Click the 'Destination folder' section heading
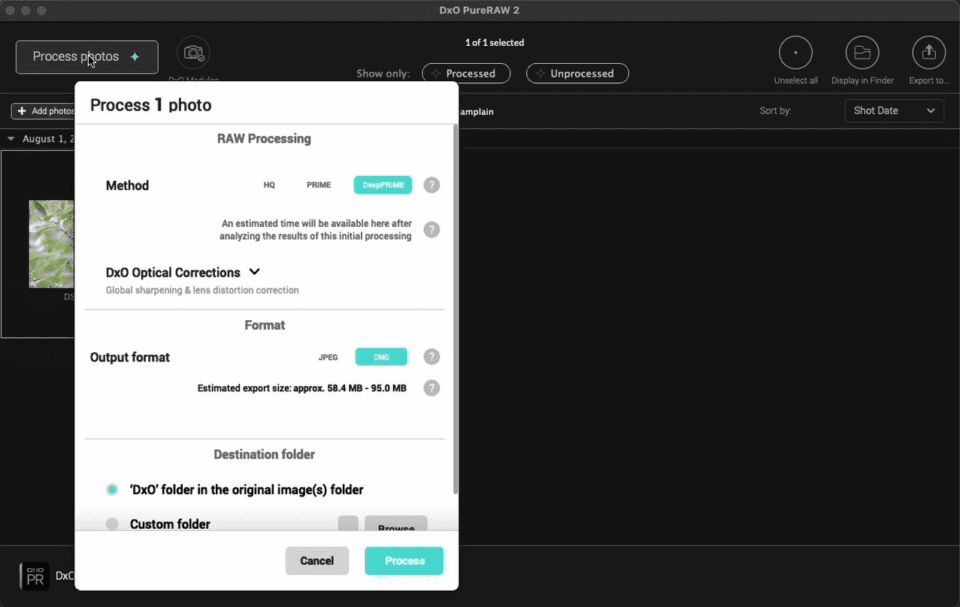Viewport: 960px width, 607px height. 264,454
